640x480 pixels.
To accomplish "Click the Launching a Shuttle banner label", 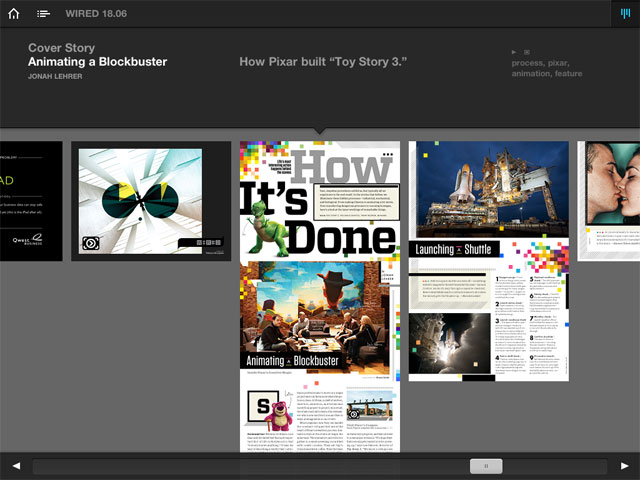I will [x=453, y=249].
